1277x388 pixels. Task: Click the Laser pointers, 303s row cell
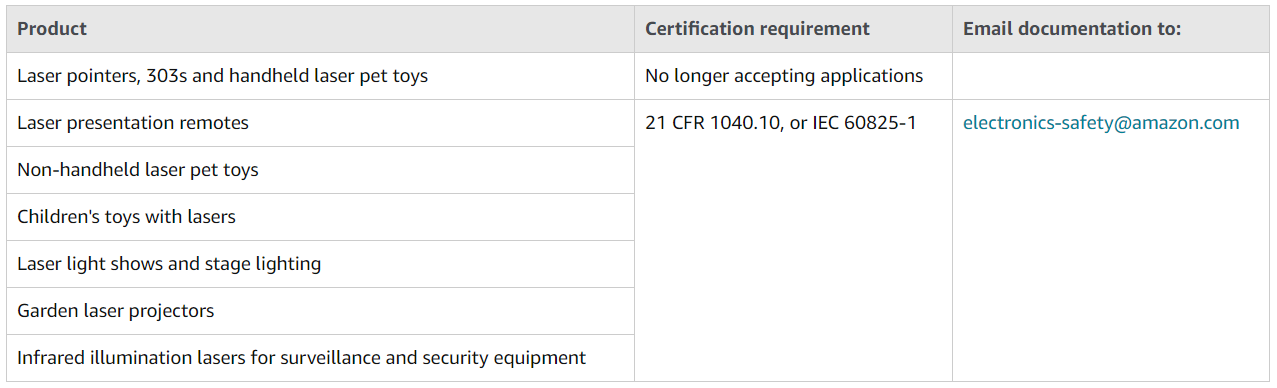click(x=320, y=76)
